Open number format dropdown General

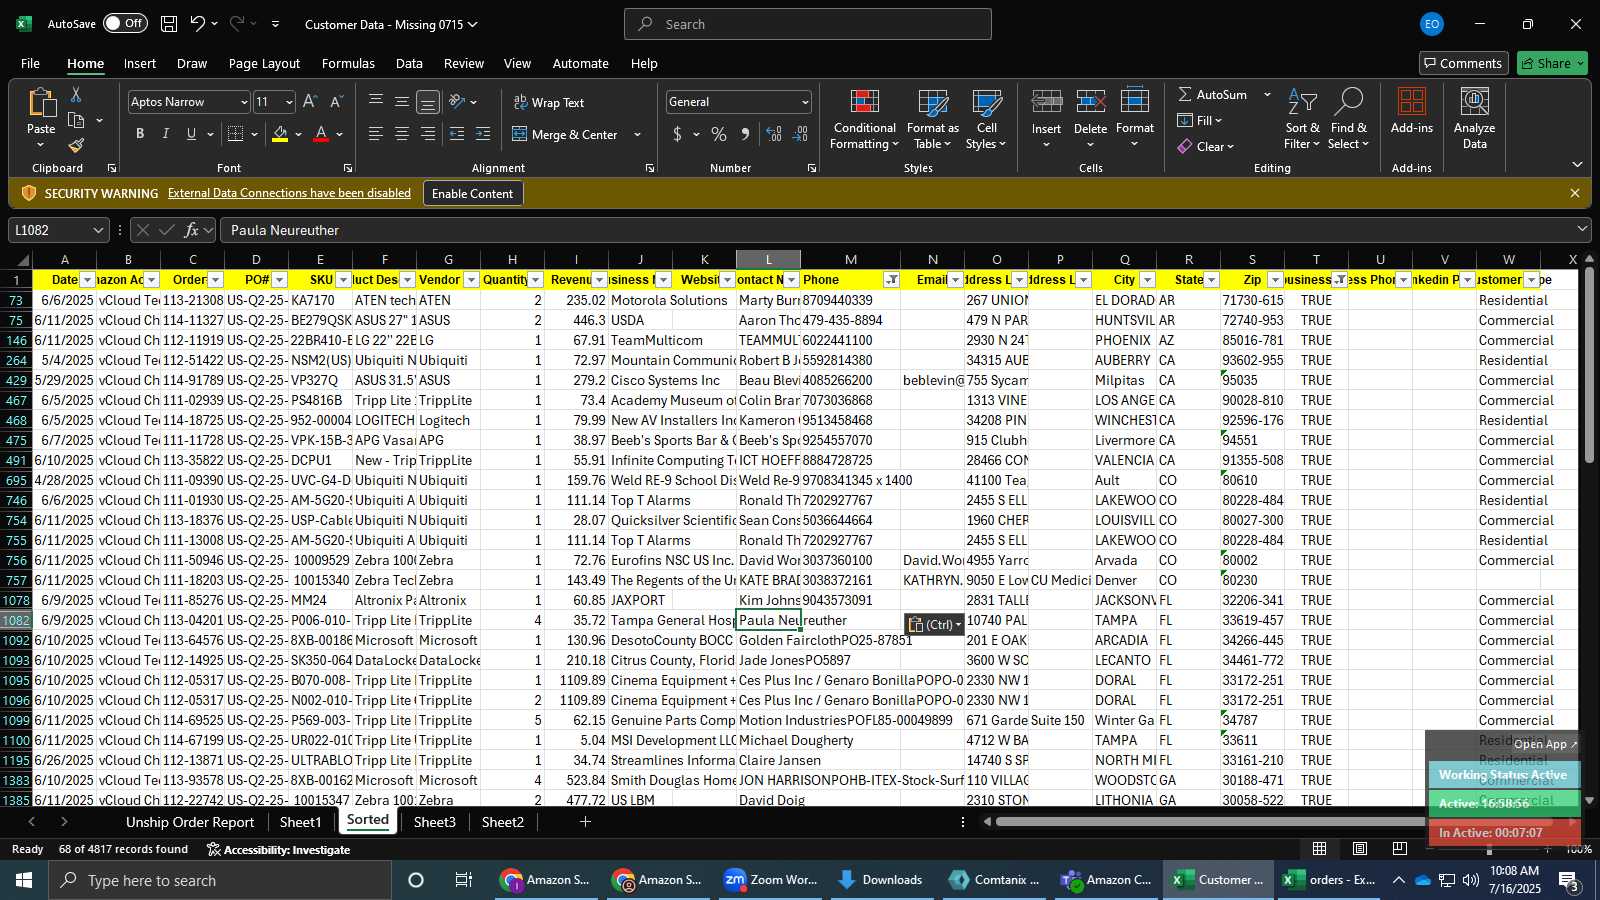805,102
